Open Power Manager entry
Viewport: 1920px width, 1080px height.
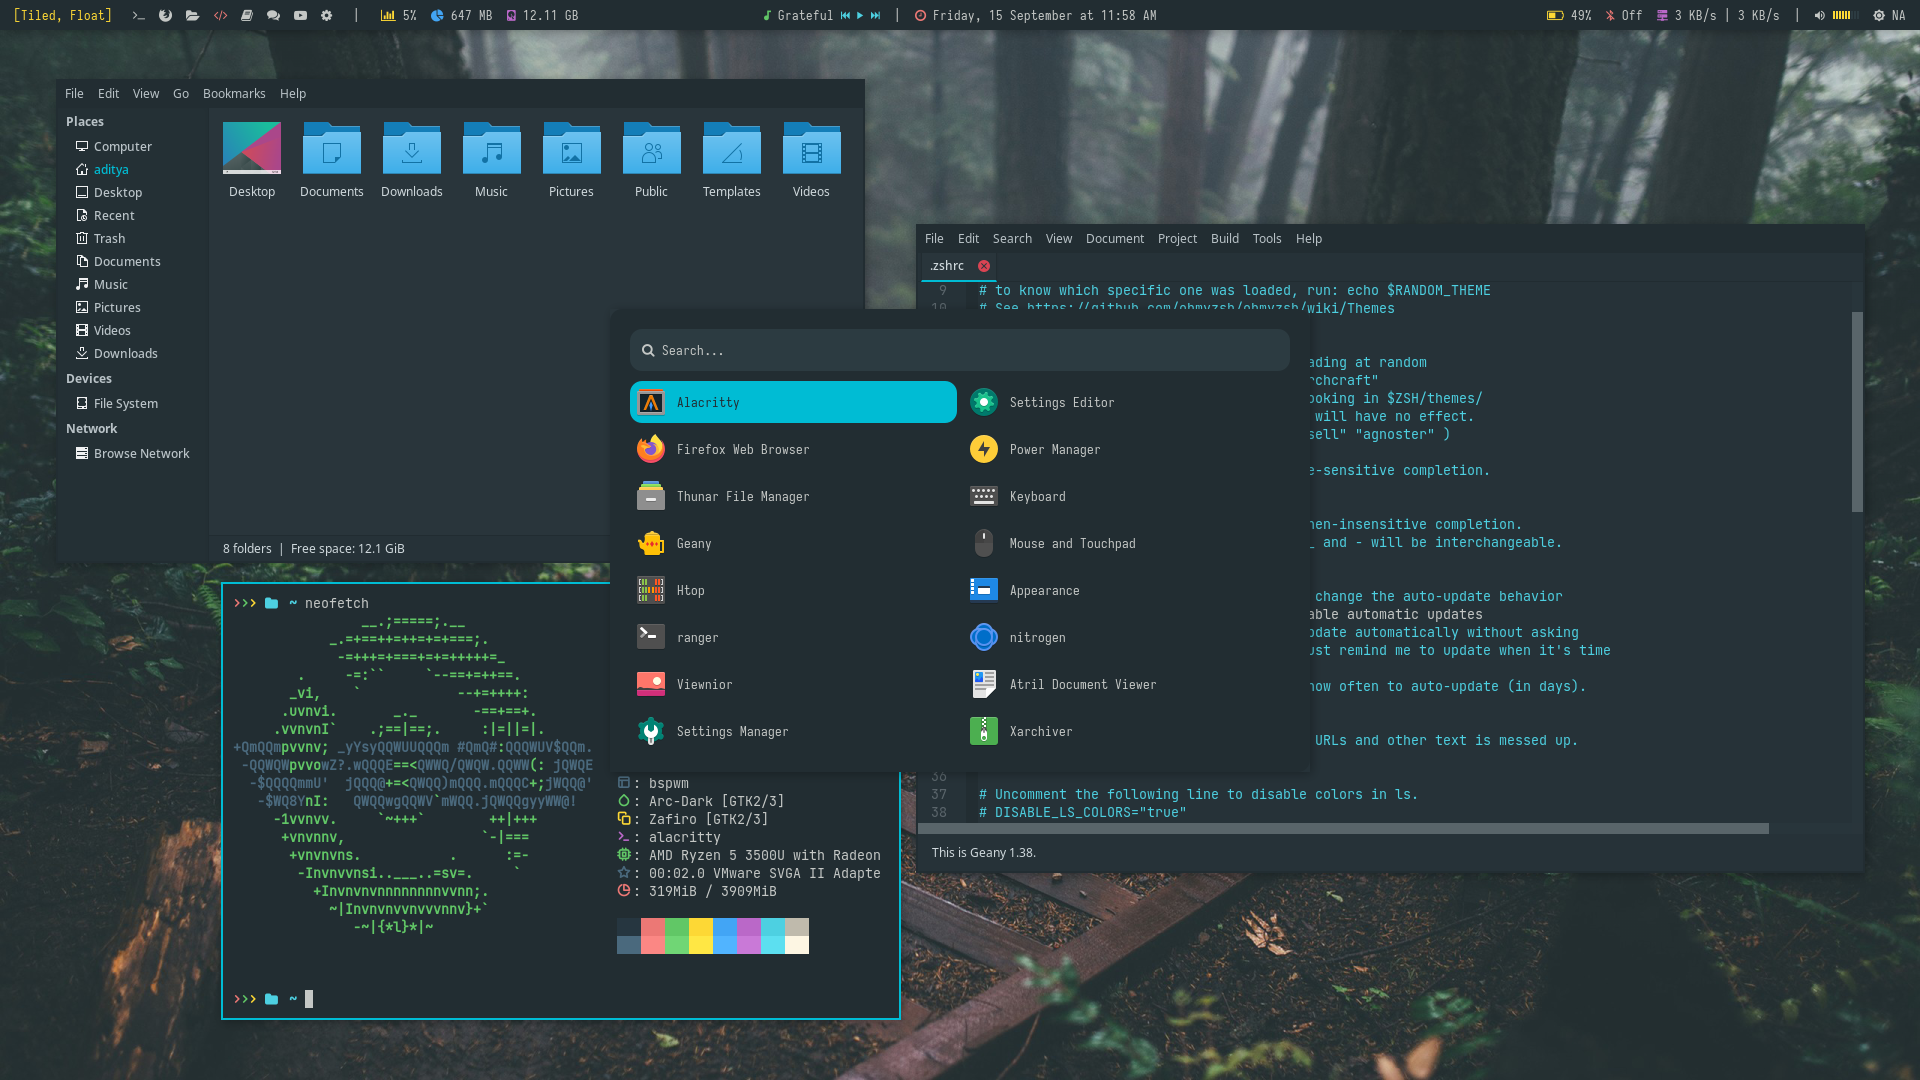point(1054,450)
